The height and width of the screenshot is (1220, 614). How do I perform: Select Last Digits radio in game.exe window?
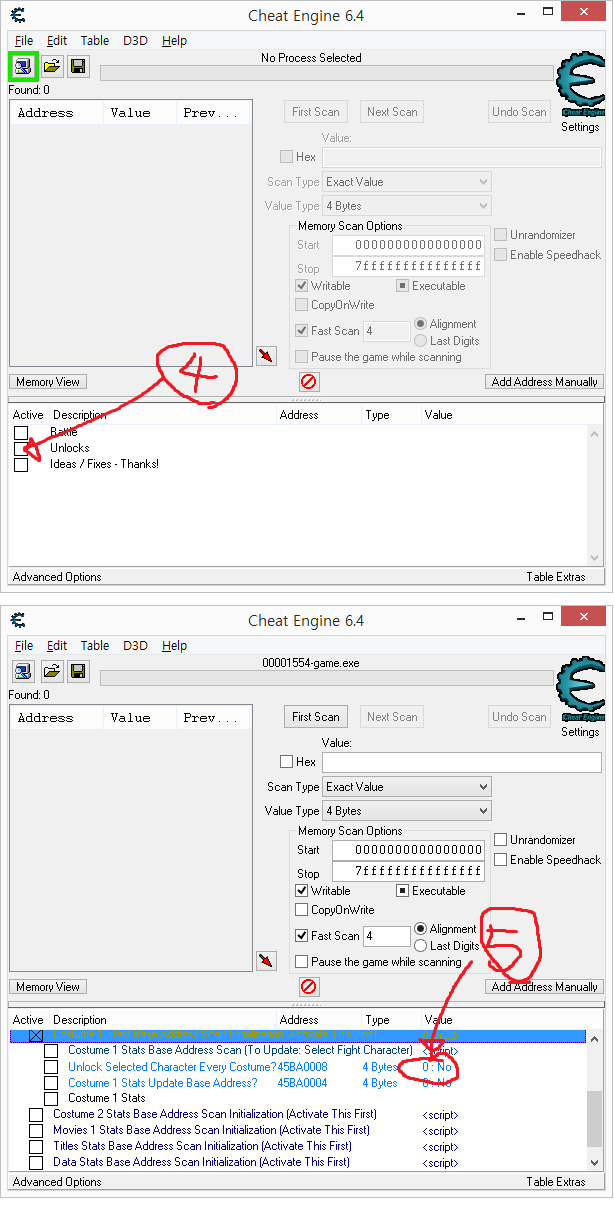[421, 946]
